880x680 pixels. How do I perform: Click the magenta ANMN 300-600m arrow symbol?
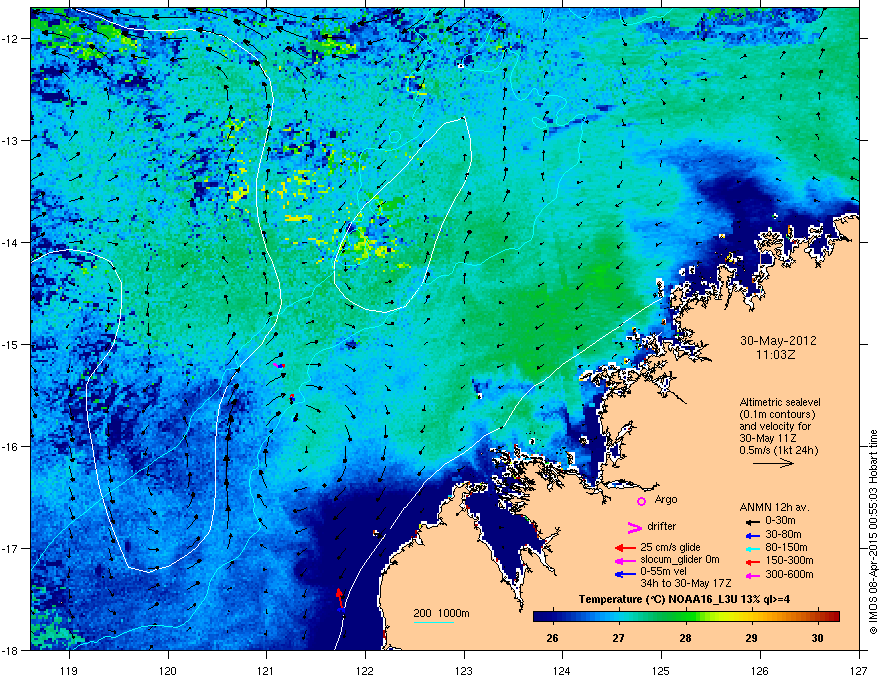tap(753, 575)
